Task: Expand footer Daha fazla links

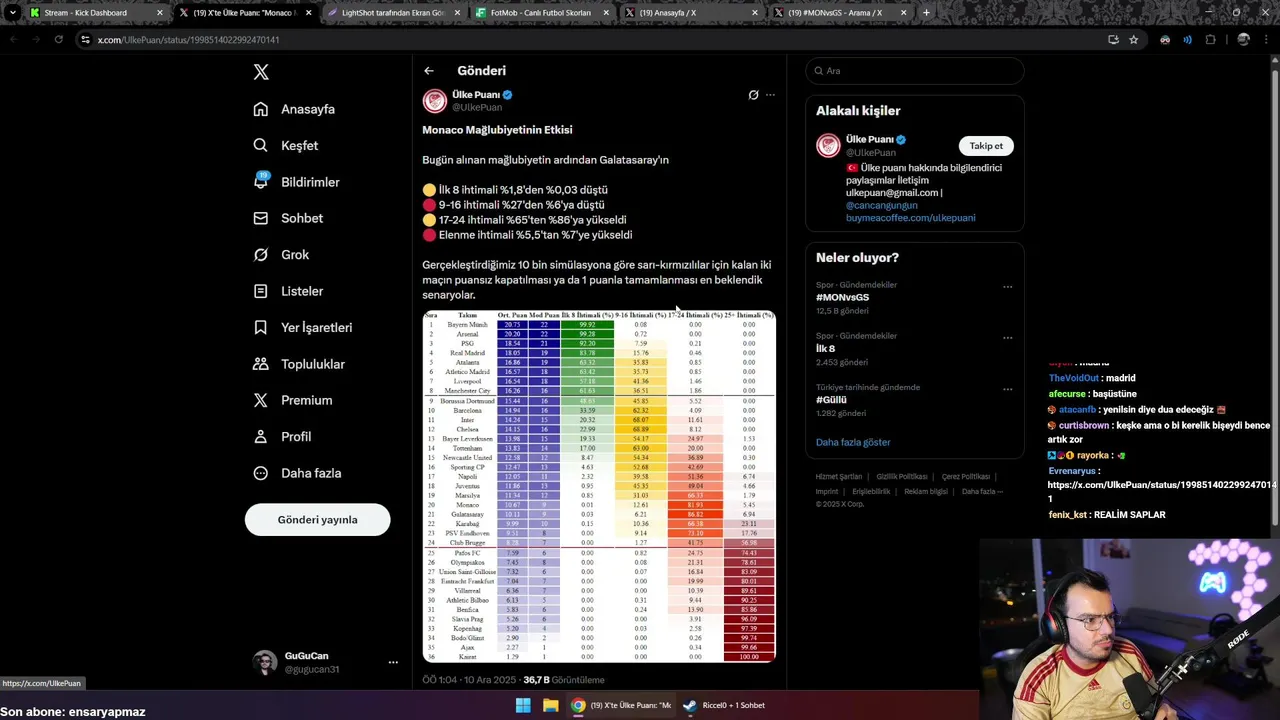Action: tap(982, 491)
